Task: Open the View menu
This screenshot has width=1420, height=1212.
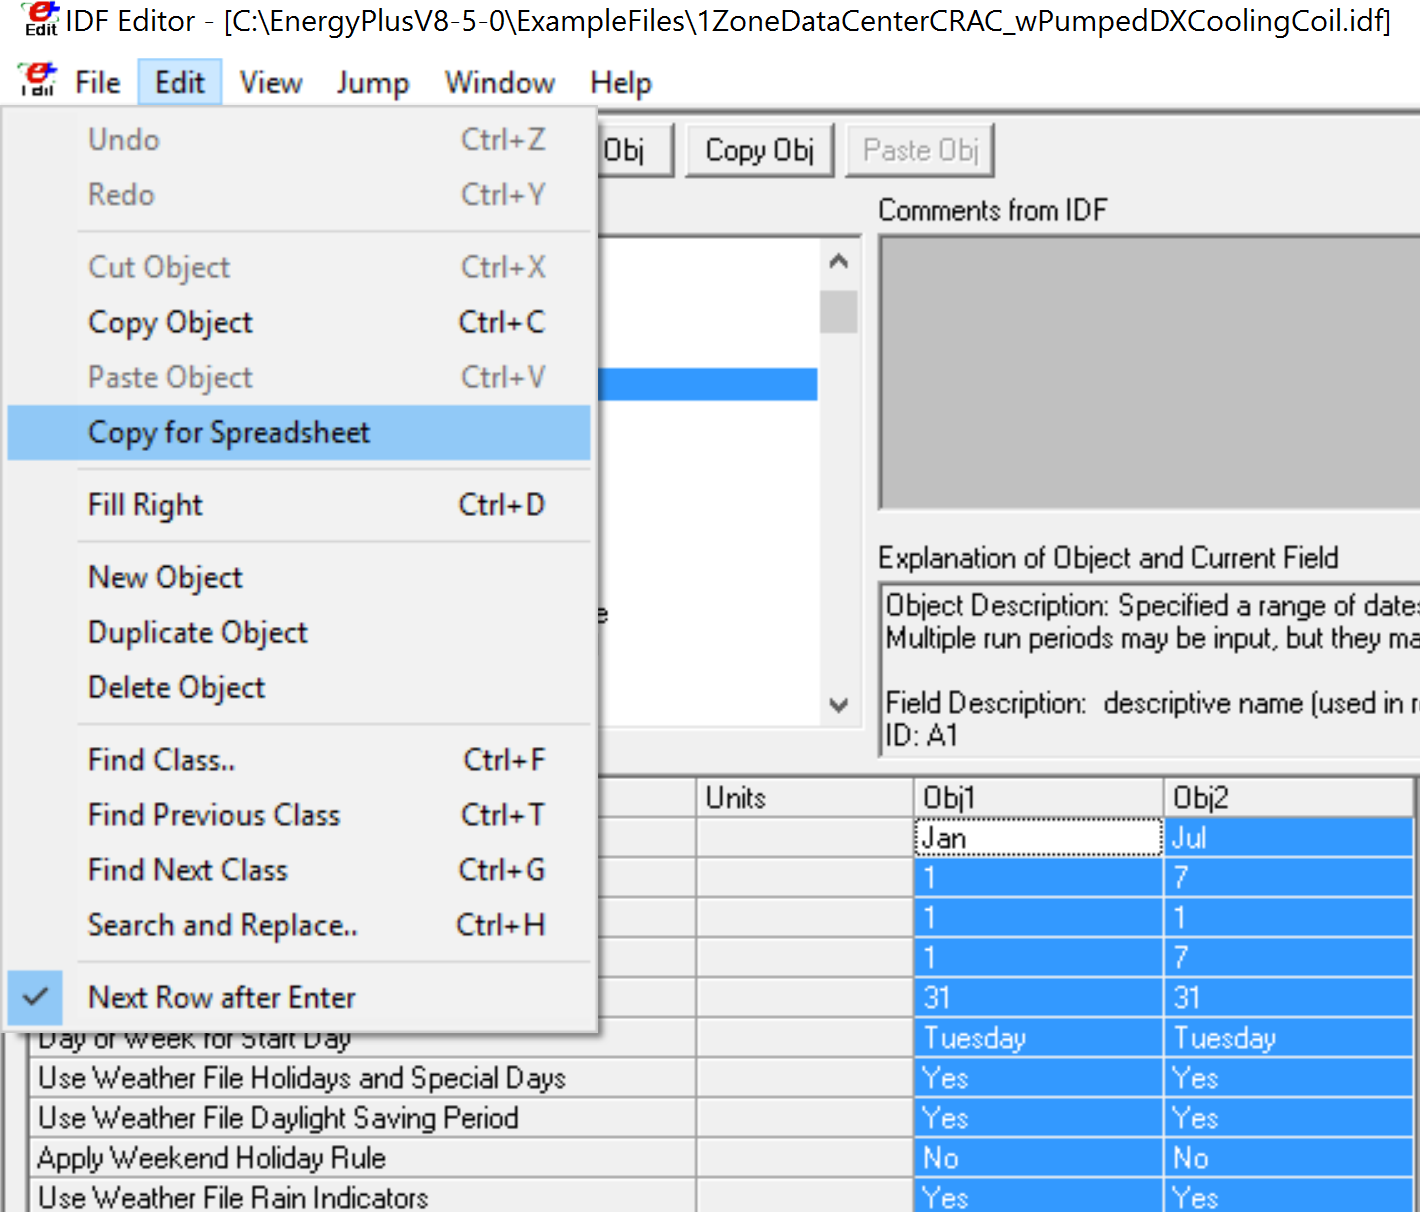Action: [271, 82]
